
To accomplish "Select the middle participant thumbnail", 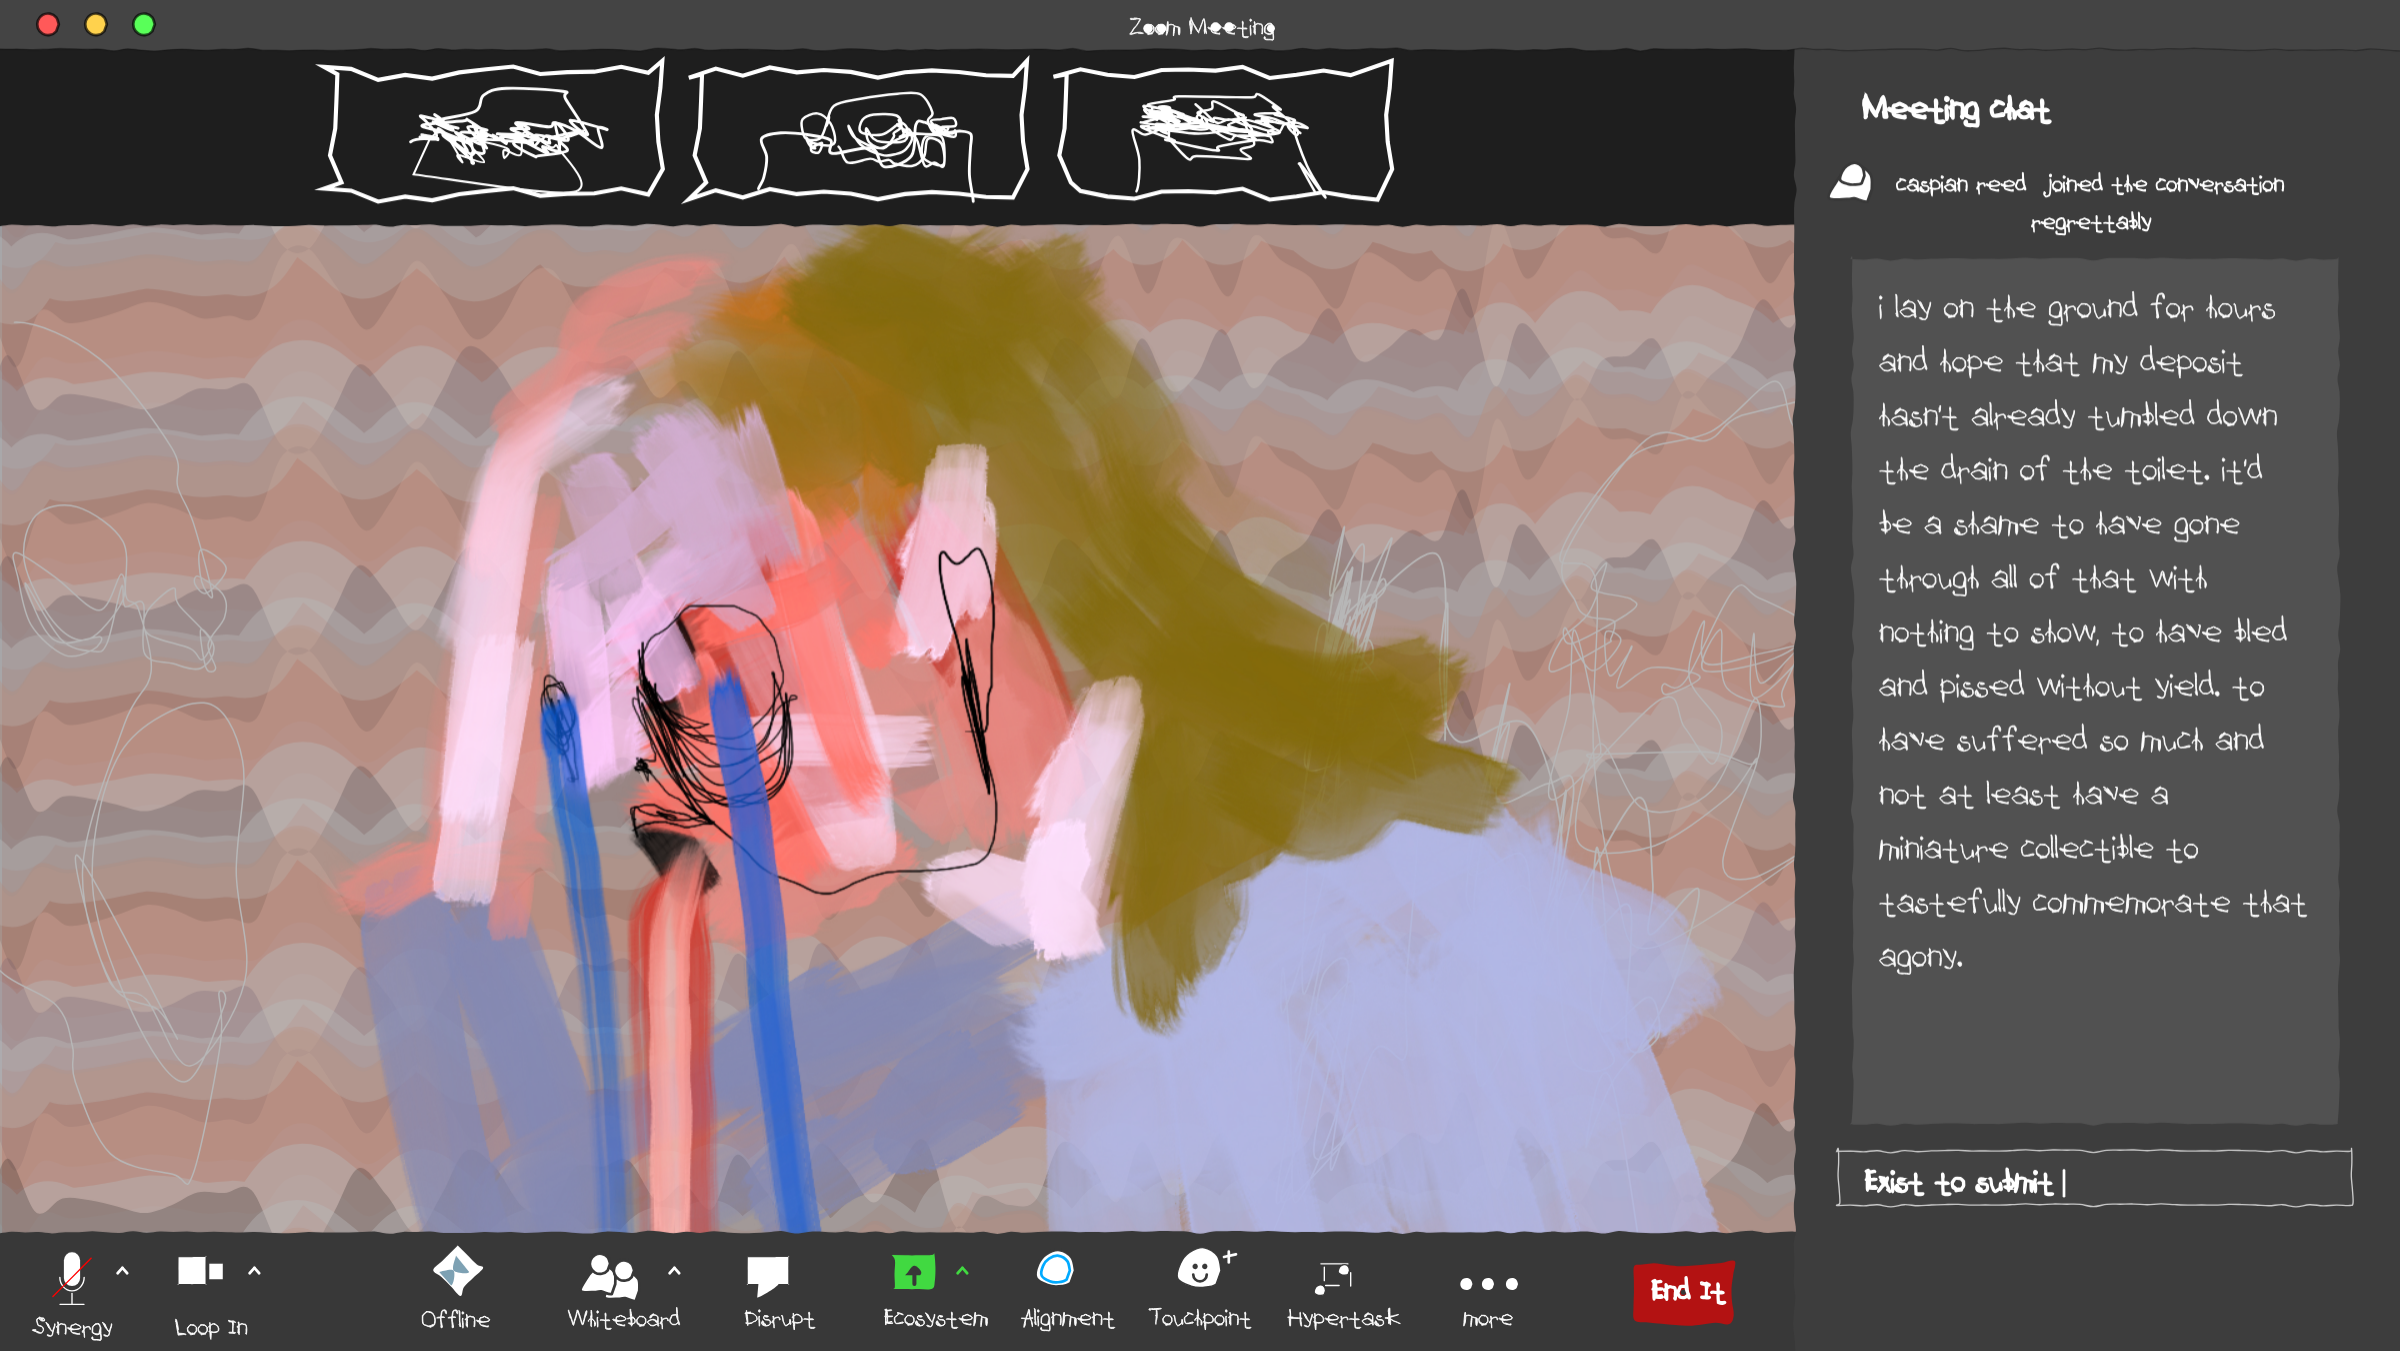I will (x=858, y=131).
